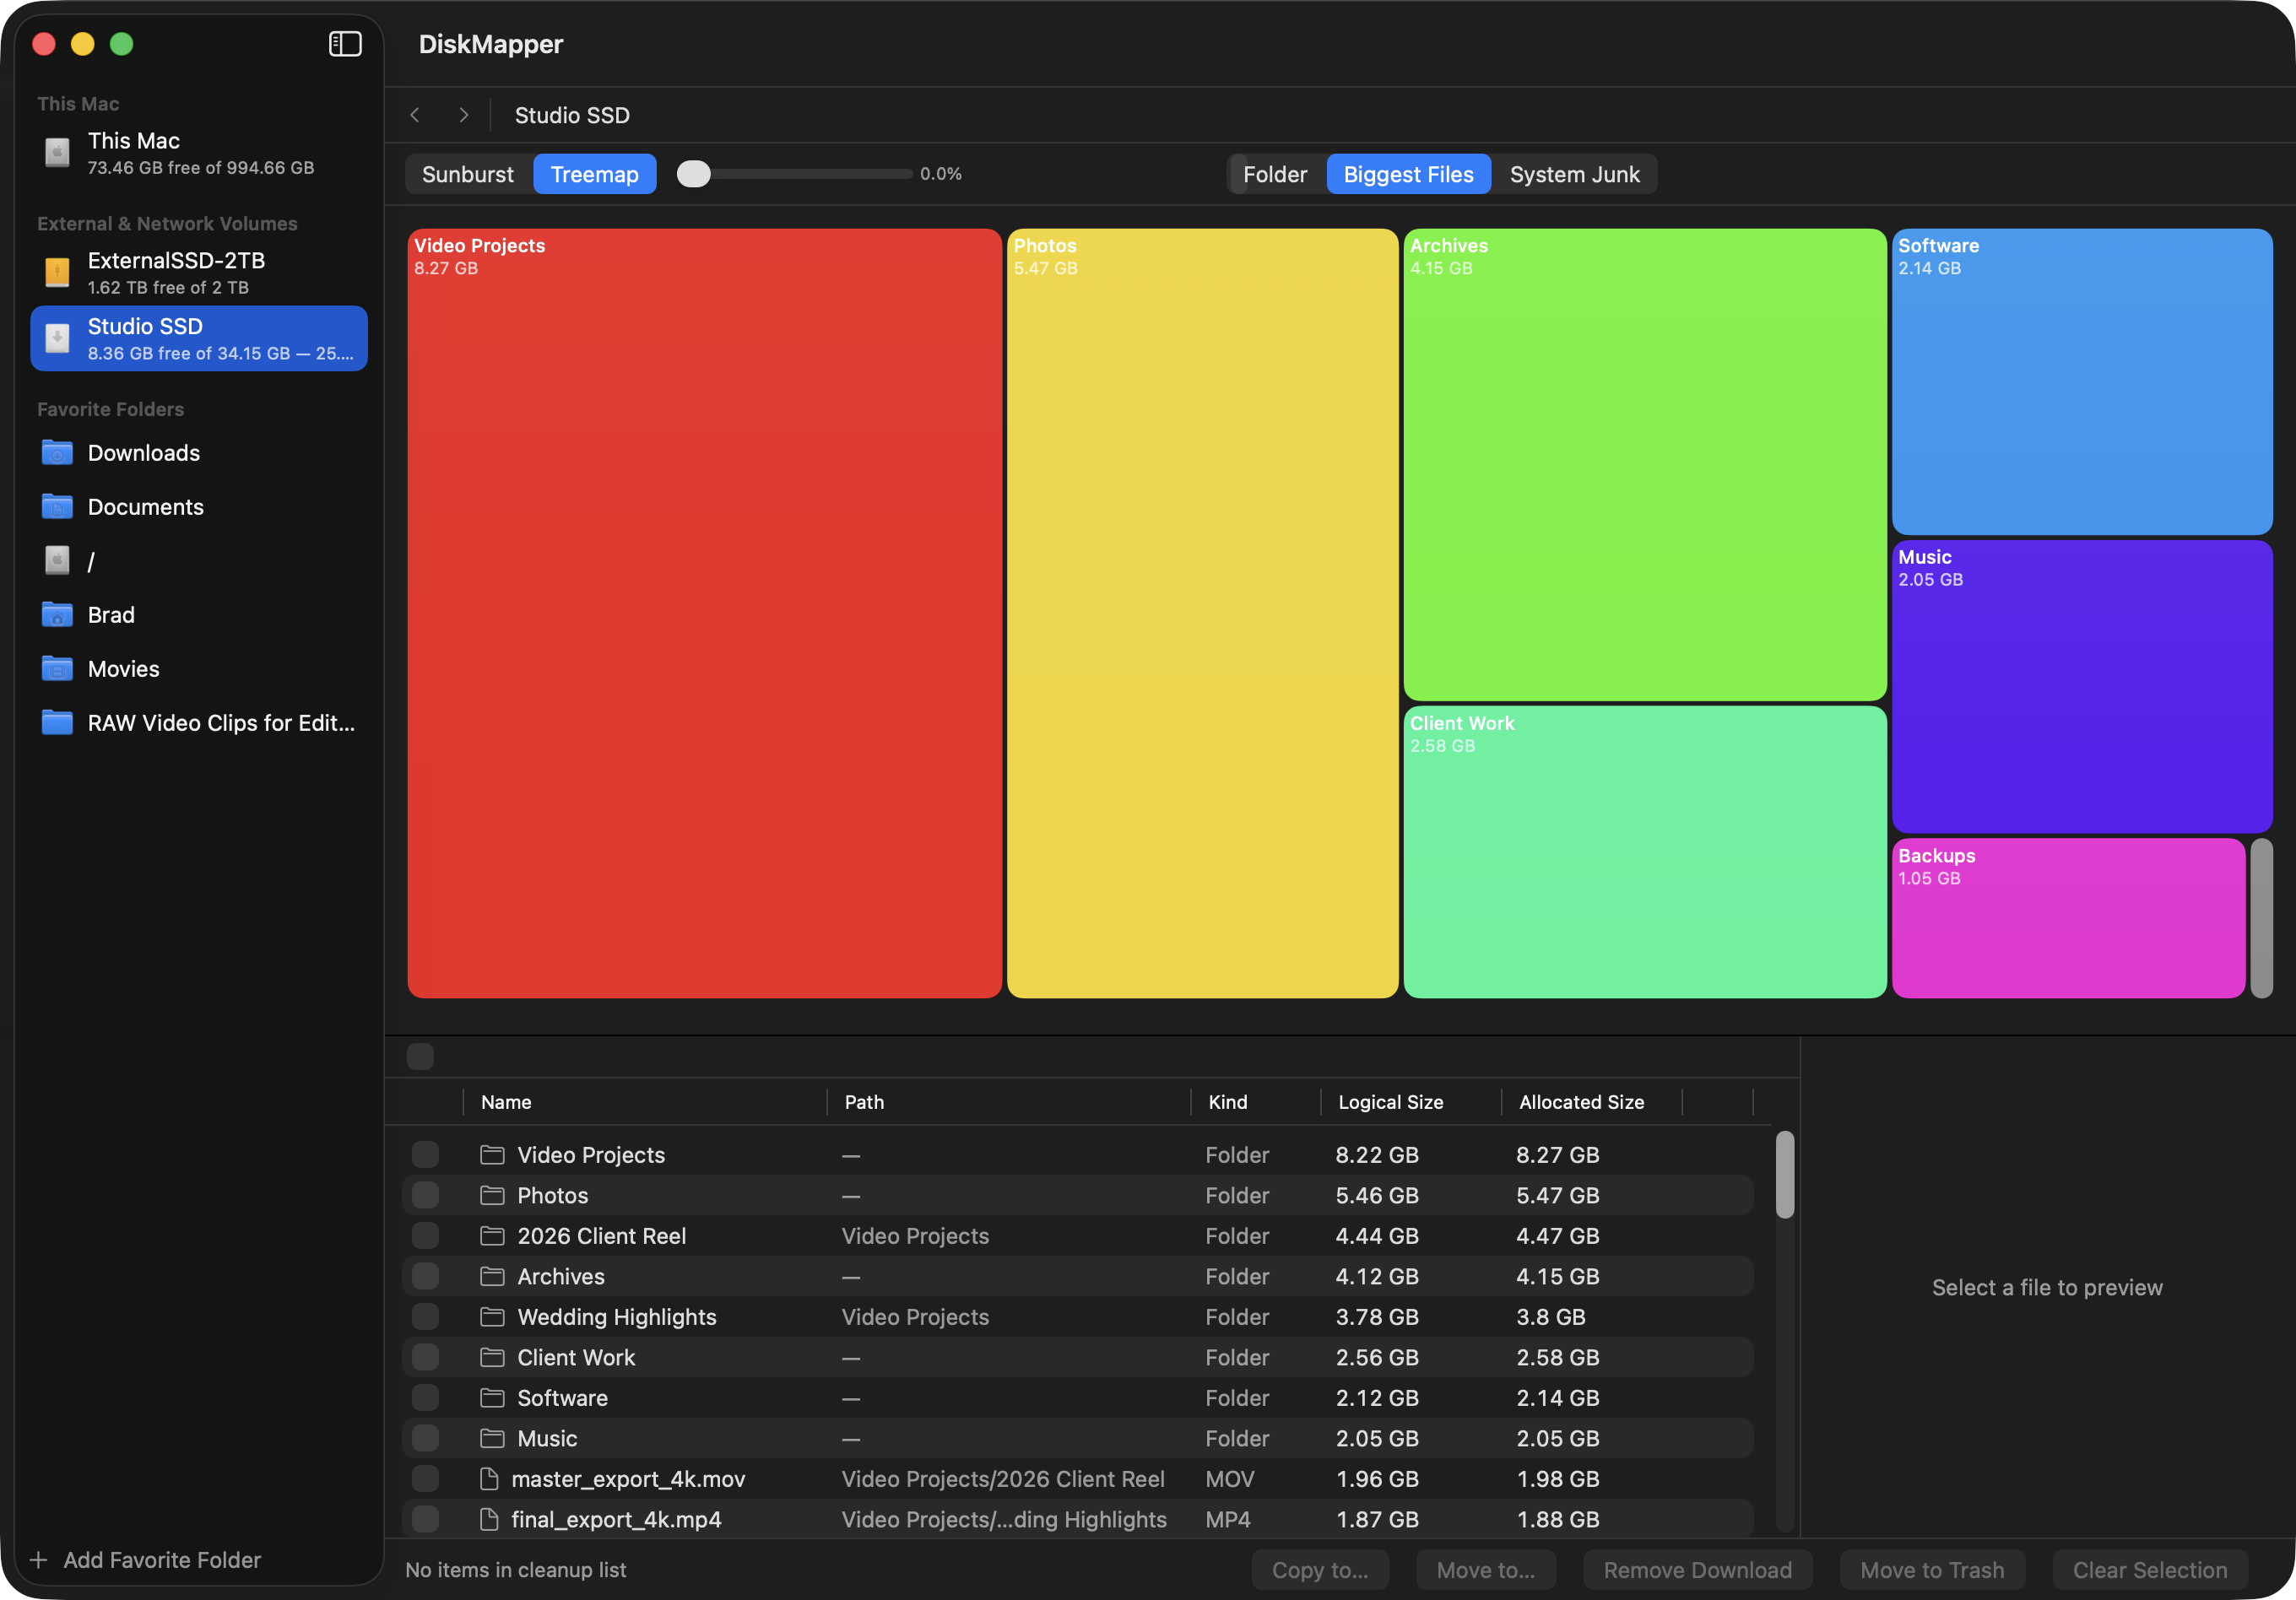
Task: Click the folder icon beside Video Projects row
Action: point(492,1155)
